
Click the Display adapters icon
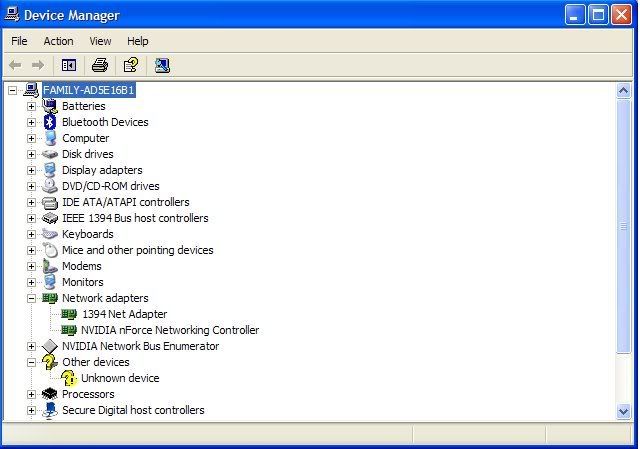click(50, 170)
